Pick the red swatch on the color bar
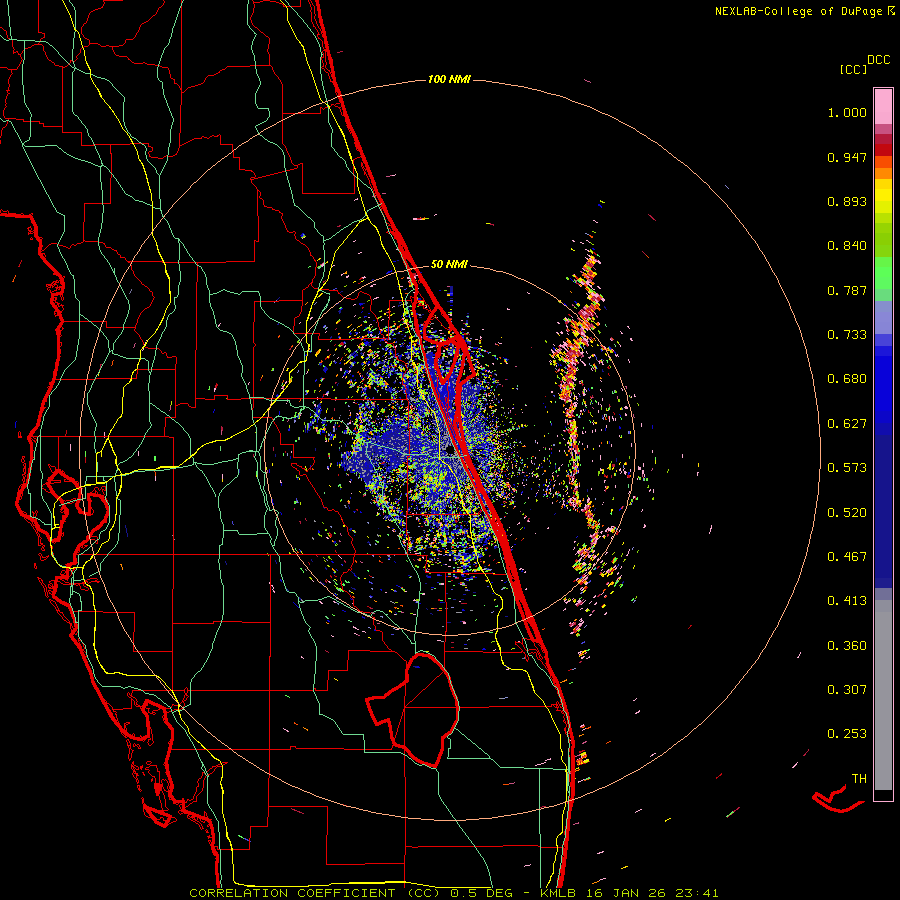Screen dimensions: 900x900 click(883, 150)
